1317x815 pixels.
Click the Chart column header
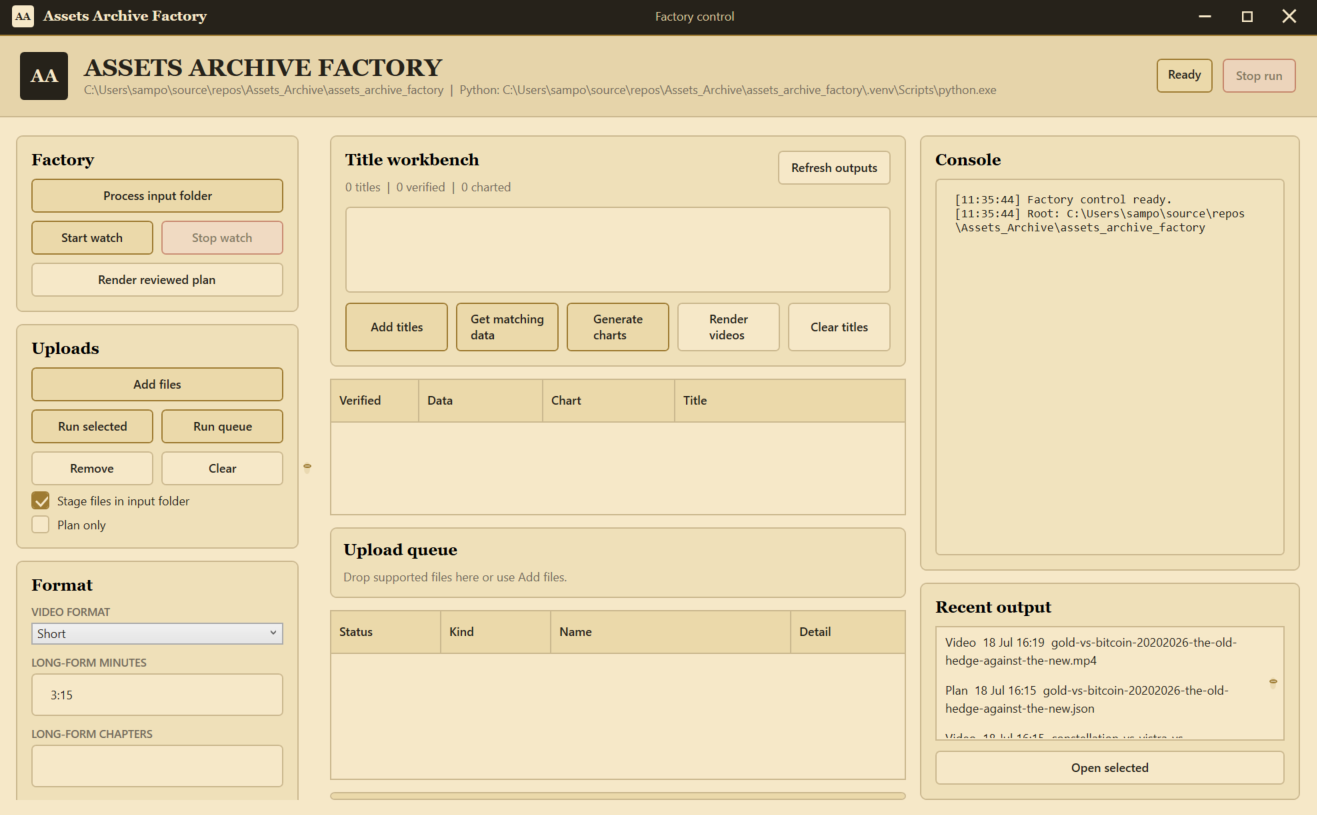[609, 401]
